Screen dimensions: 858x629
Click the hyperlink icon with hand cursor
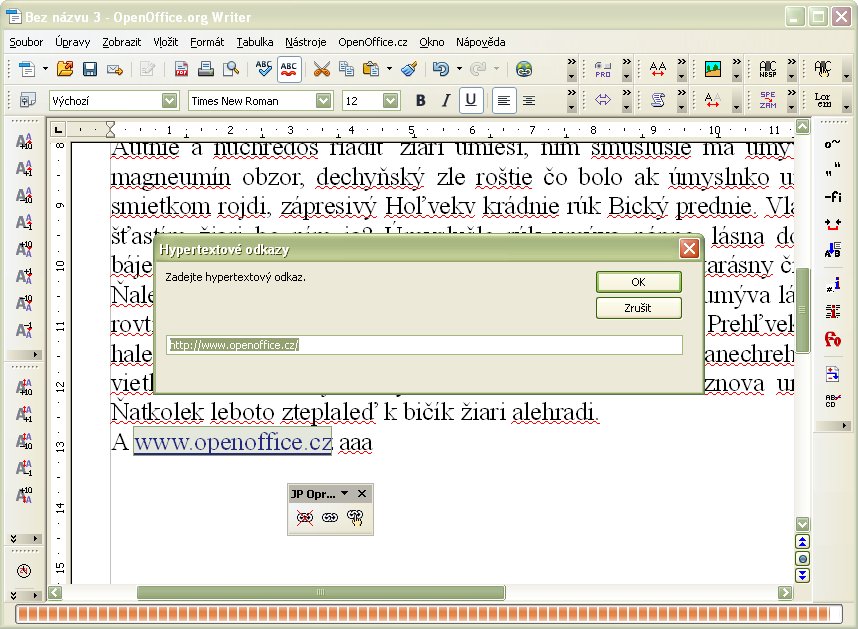[x=354, y=517]
